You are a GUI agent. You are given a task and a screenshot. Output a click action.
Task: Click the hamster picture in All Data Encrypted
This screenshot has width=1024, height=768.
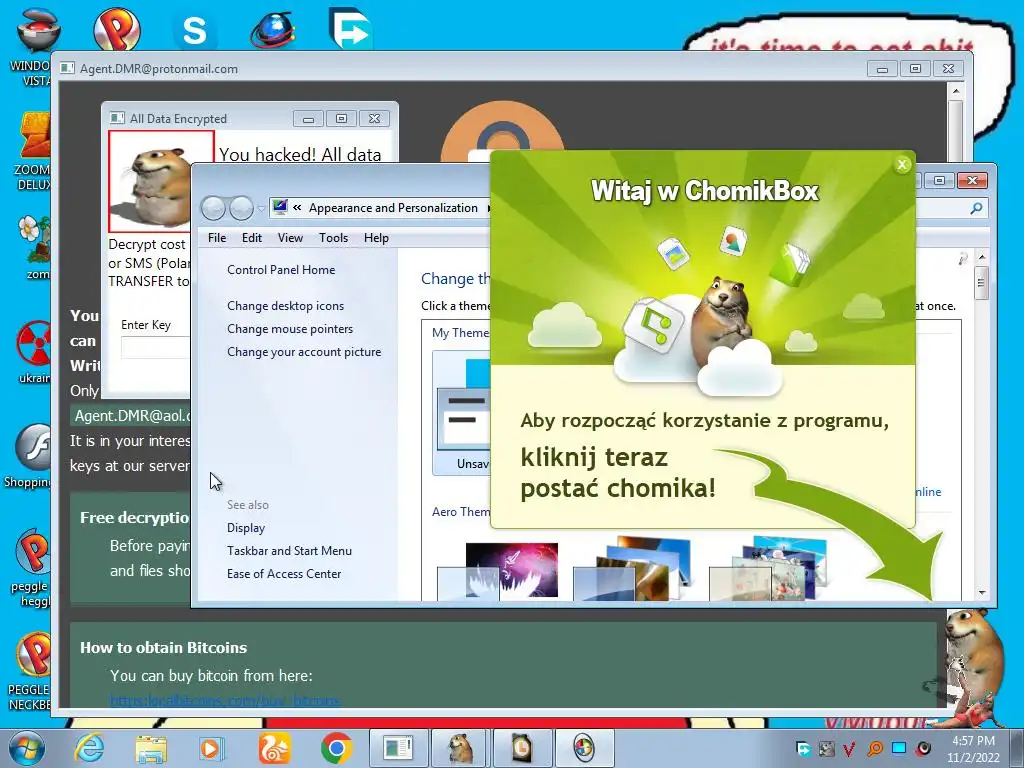[161, 181]
